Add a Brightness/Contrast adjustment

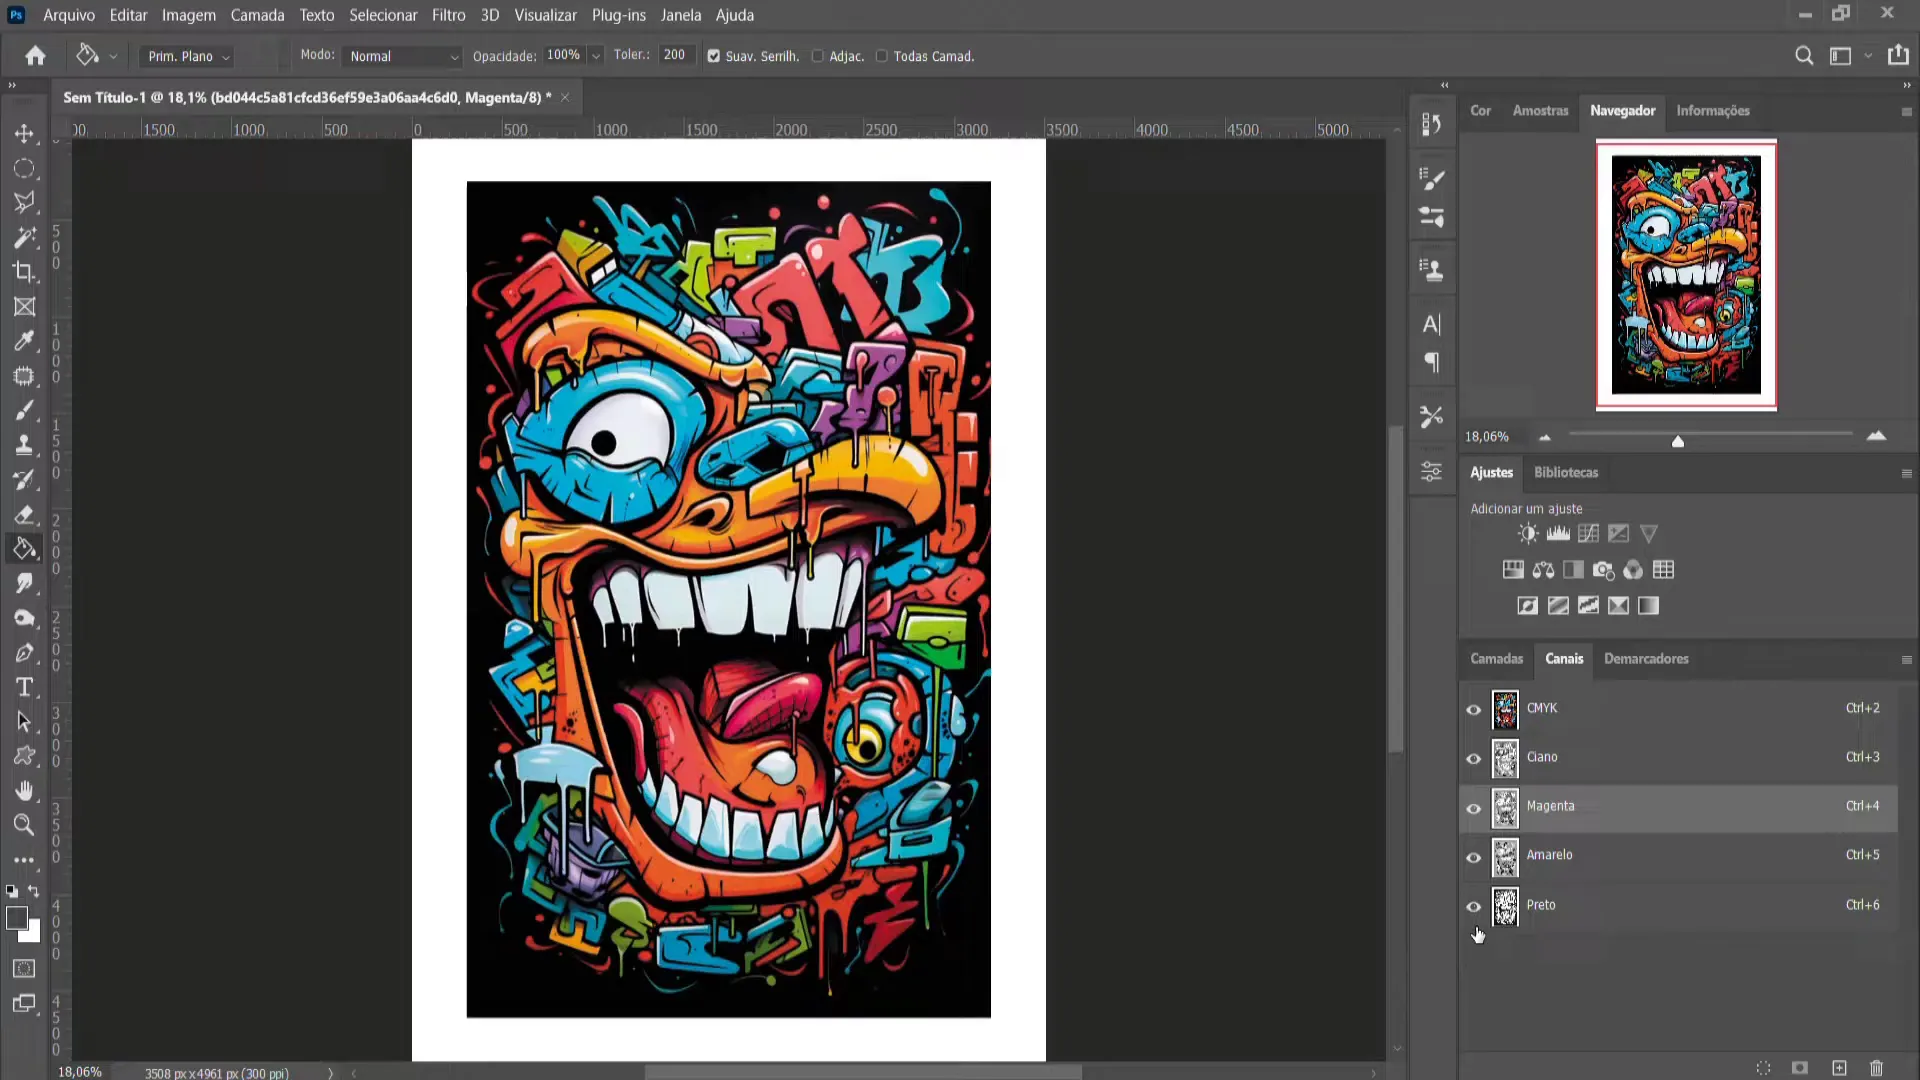1528,534
